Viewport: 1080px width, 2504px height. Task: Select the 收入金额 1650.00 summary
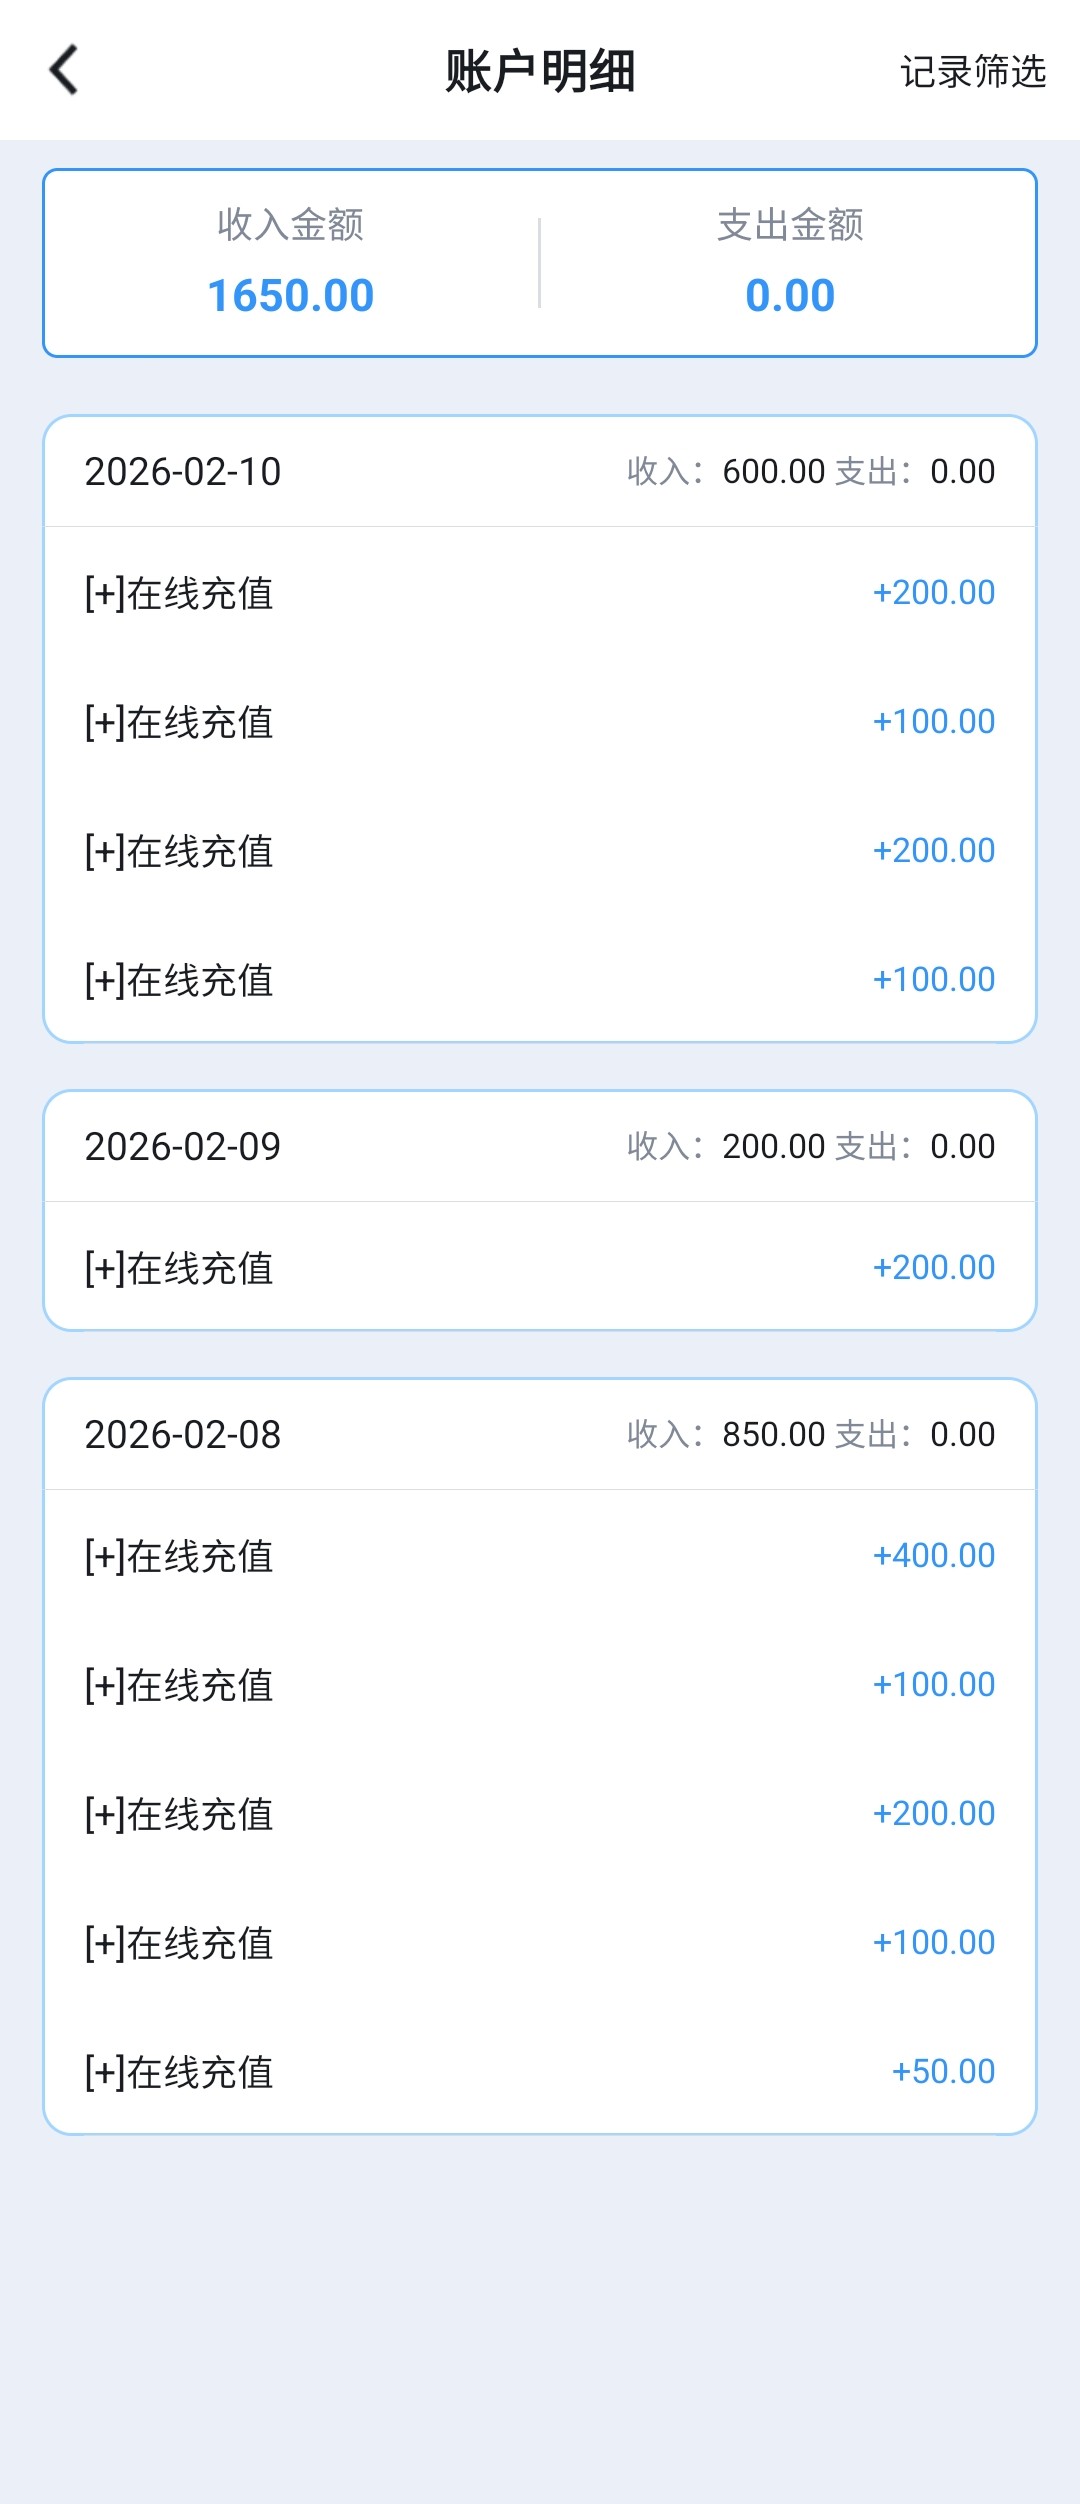click(x=290, y=263)
